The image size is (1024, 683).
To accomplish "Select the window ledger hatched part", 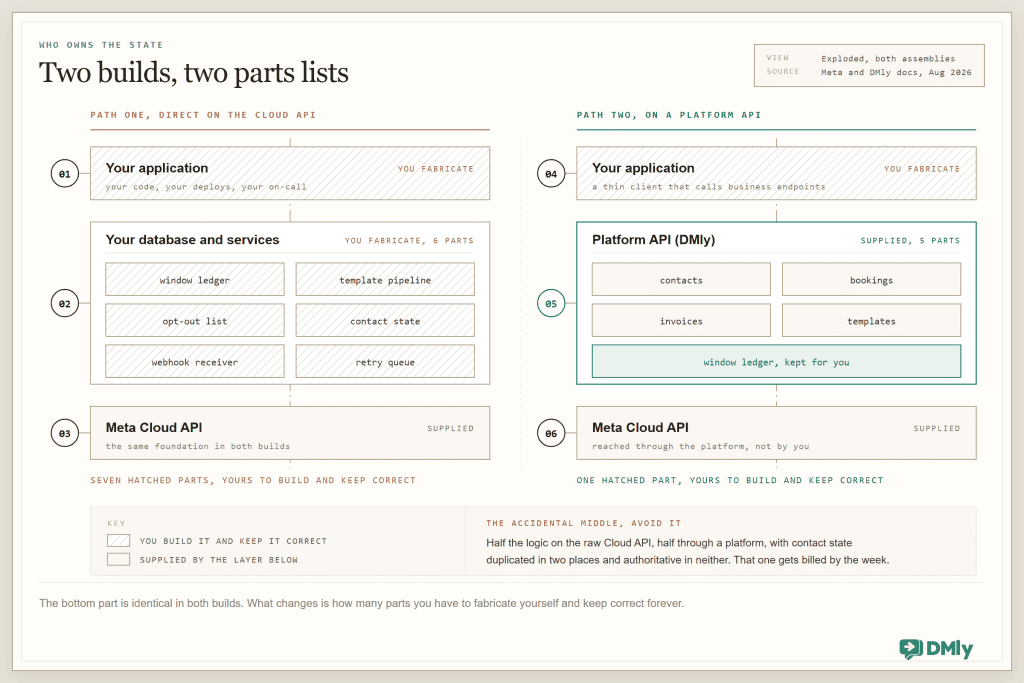I will (x=195, y=279).
